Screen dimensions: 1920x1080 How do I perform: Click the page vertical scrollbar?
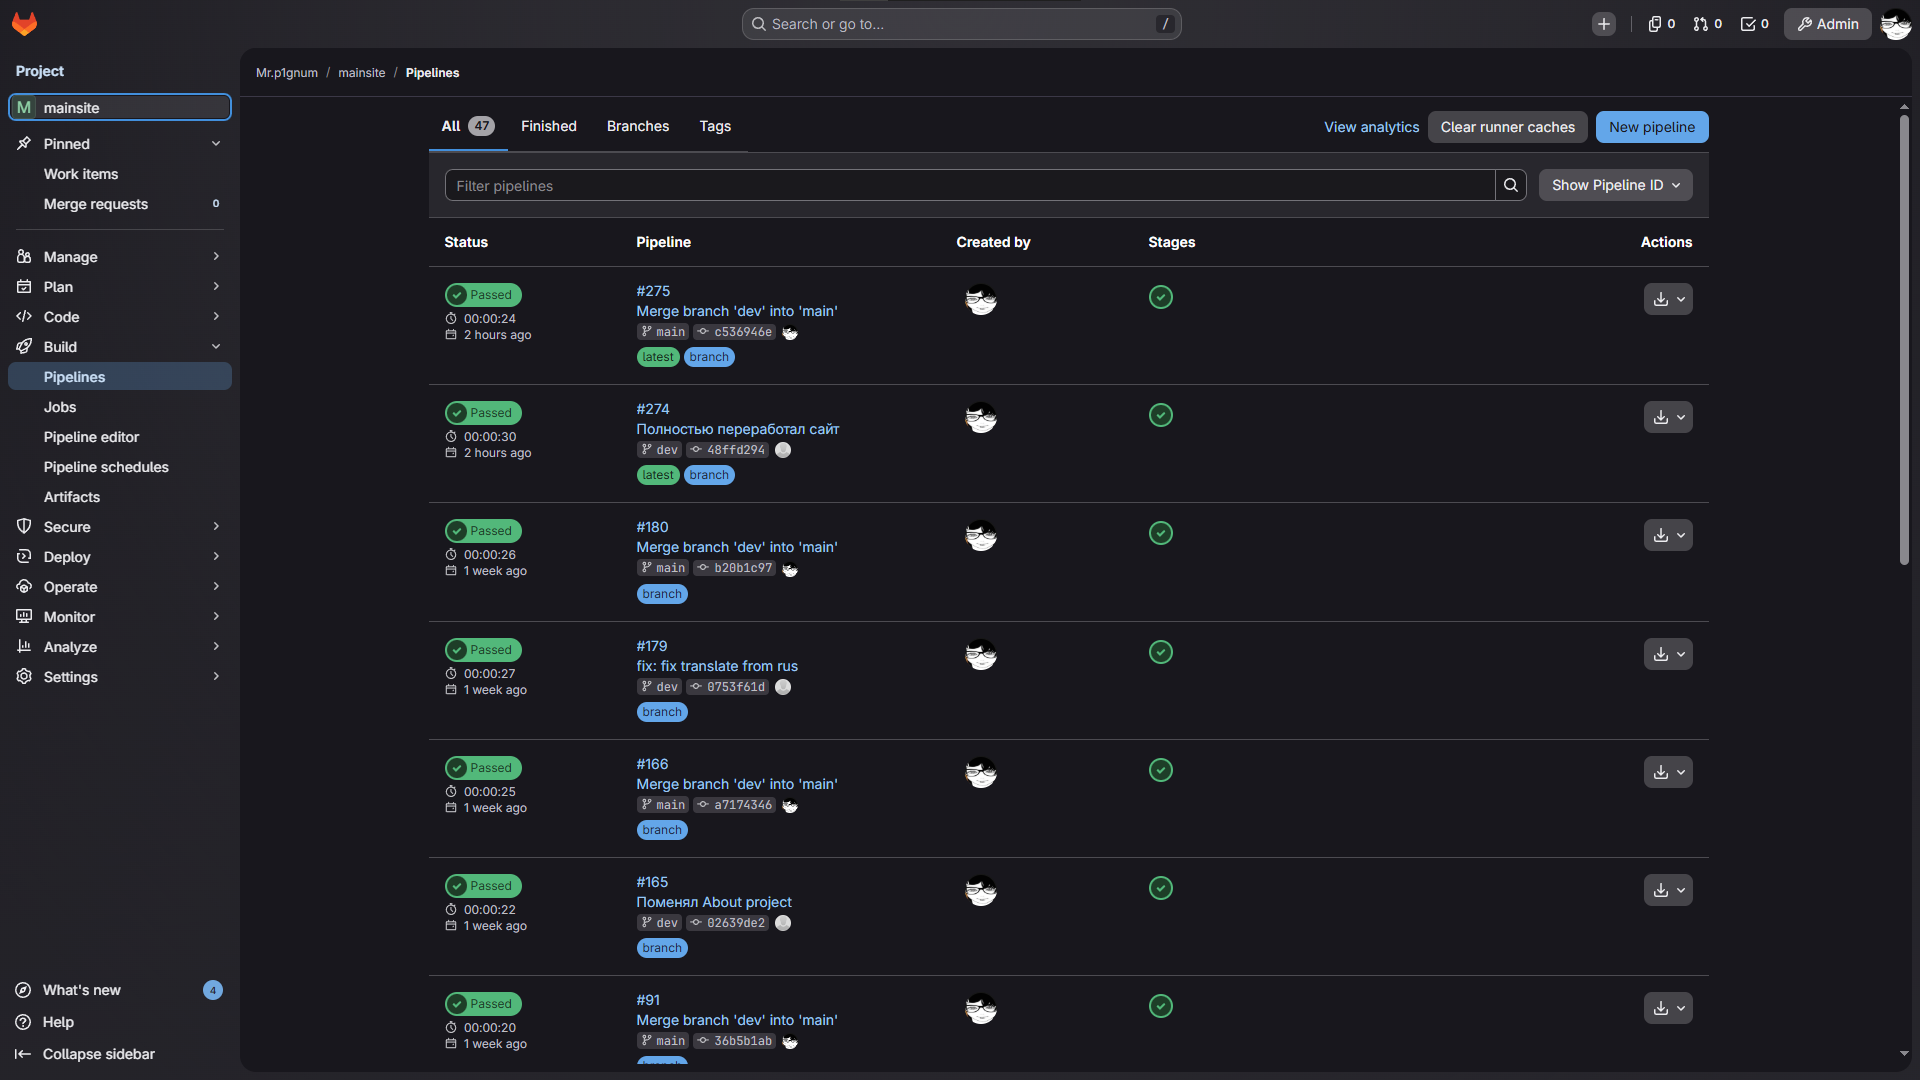(x=1904, y=340)
